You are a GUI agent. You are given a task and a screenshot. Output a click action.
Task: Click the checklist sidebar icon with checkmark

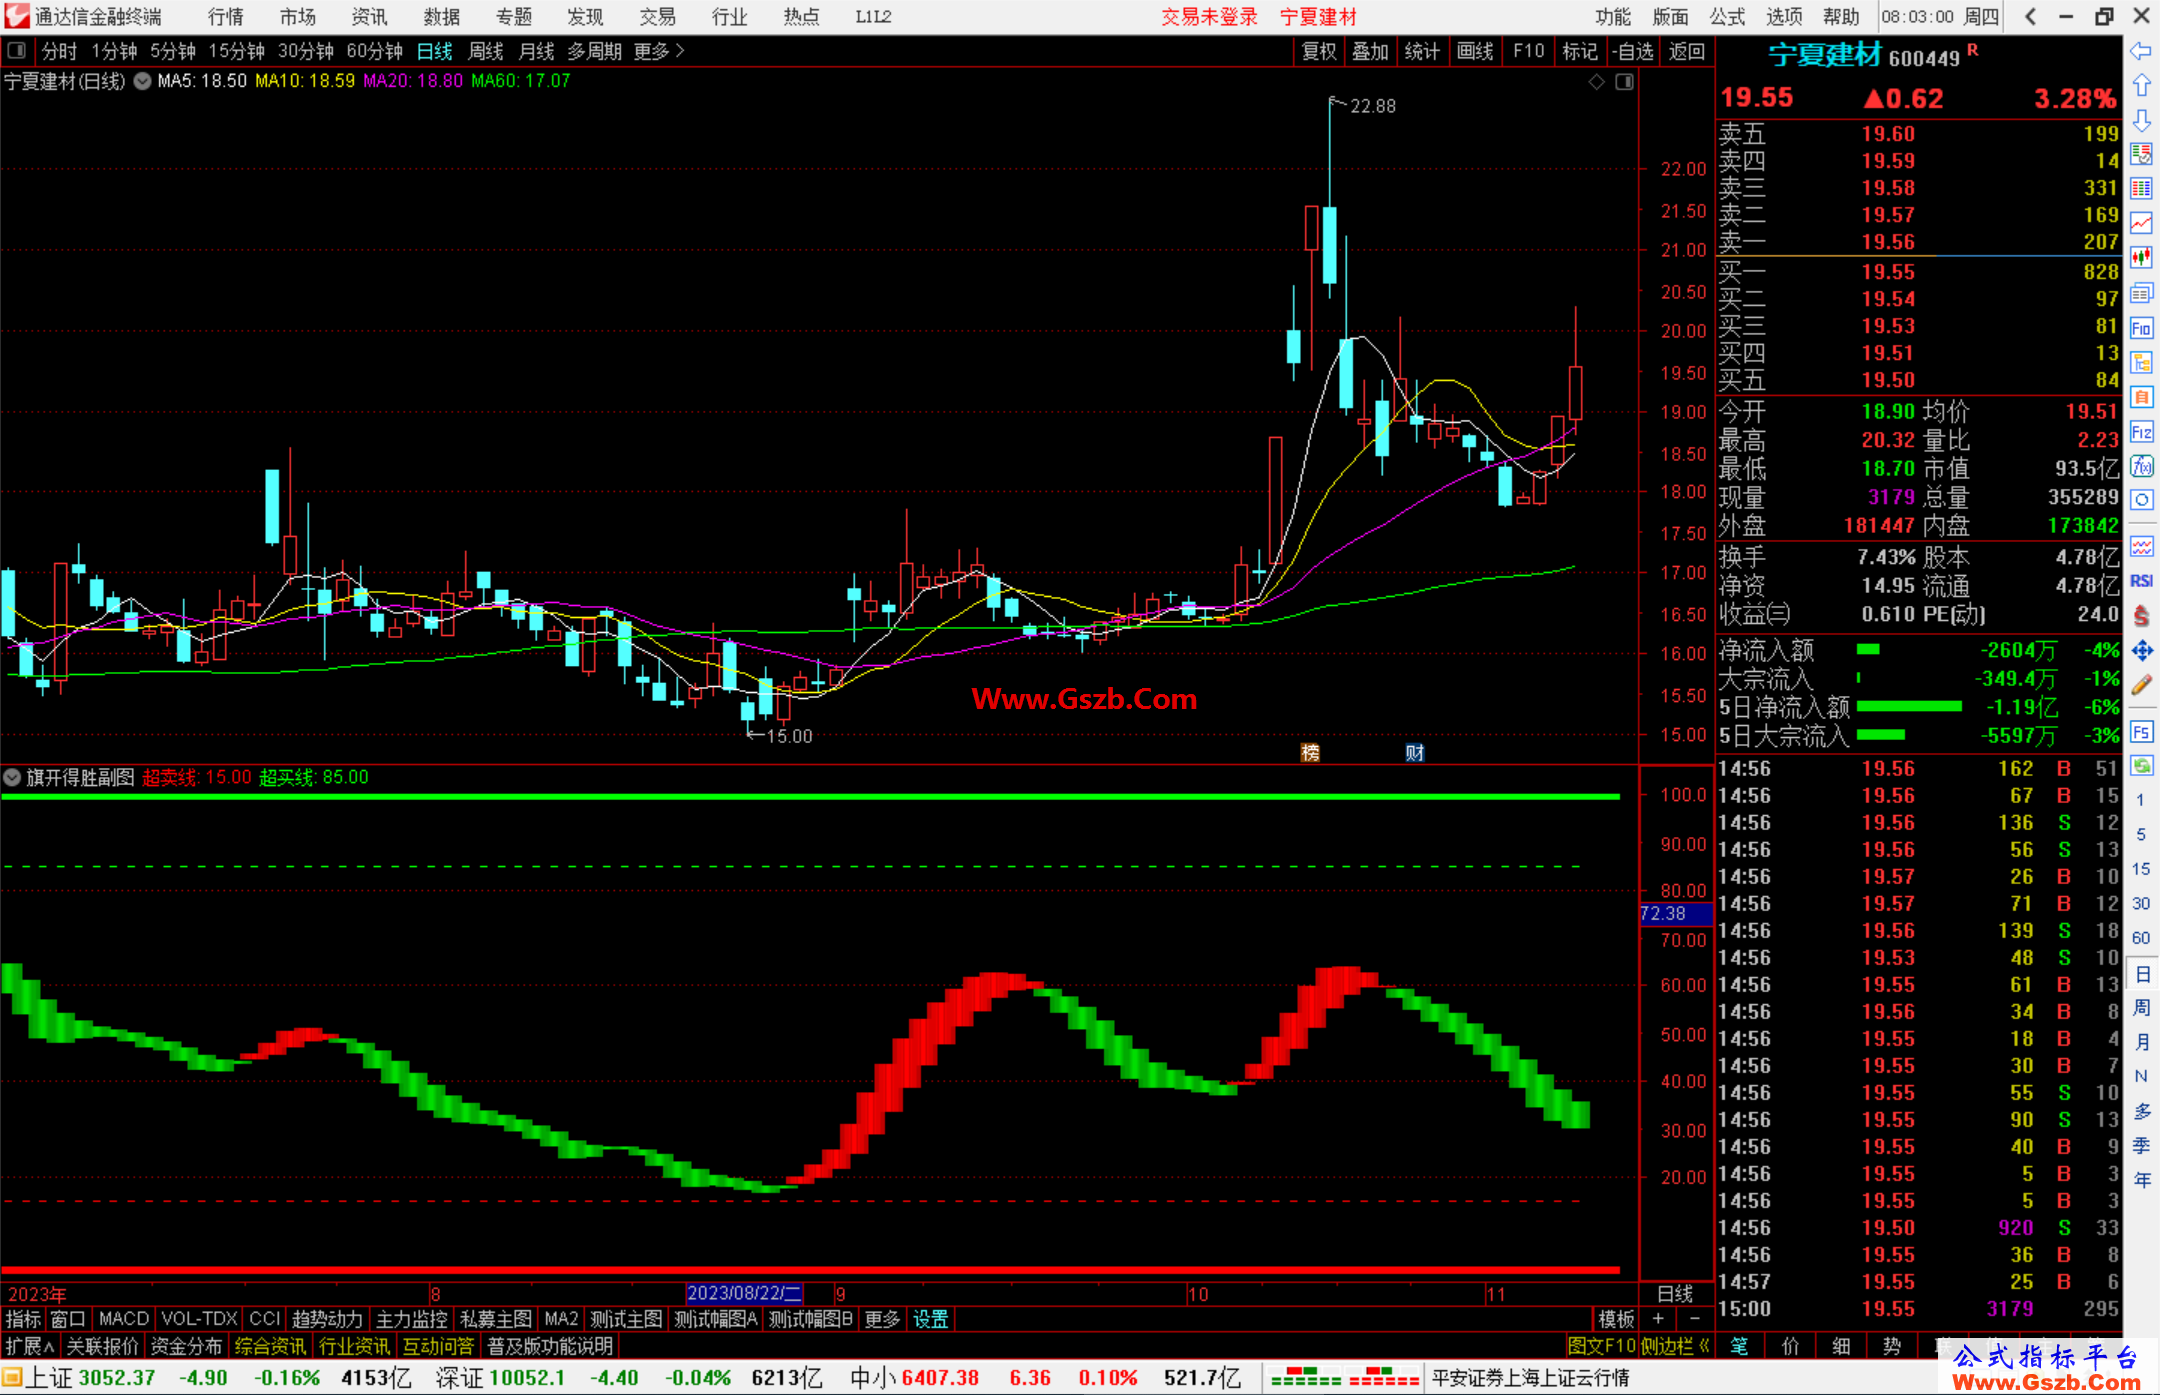coord(2141,154)
